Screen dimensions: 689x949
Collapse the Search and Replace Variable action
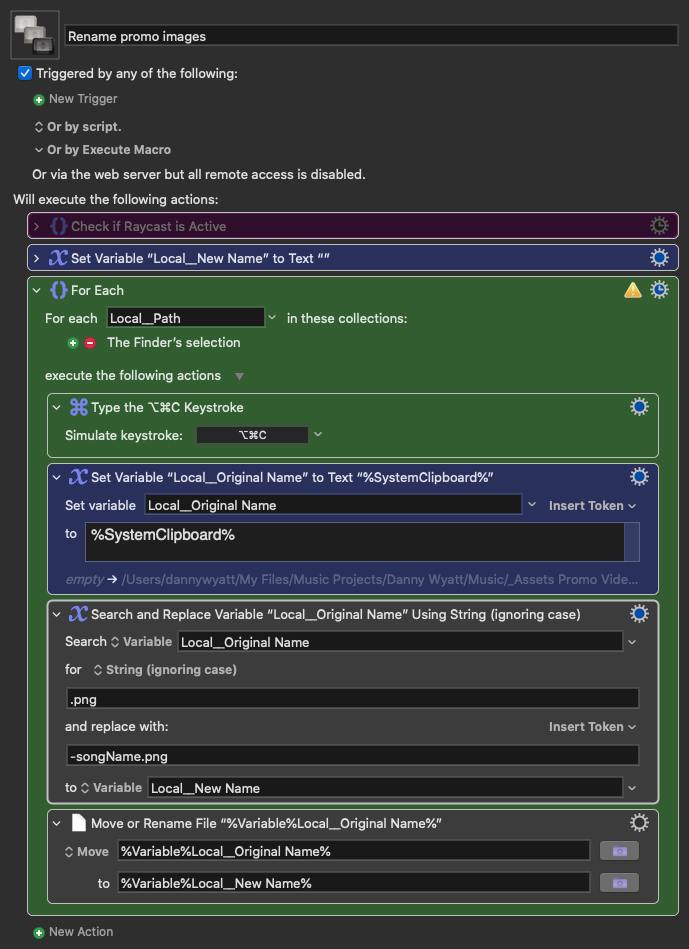57,614
